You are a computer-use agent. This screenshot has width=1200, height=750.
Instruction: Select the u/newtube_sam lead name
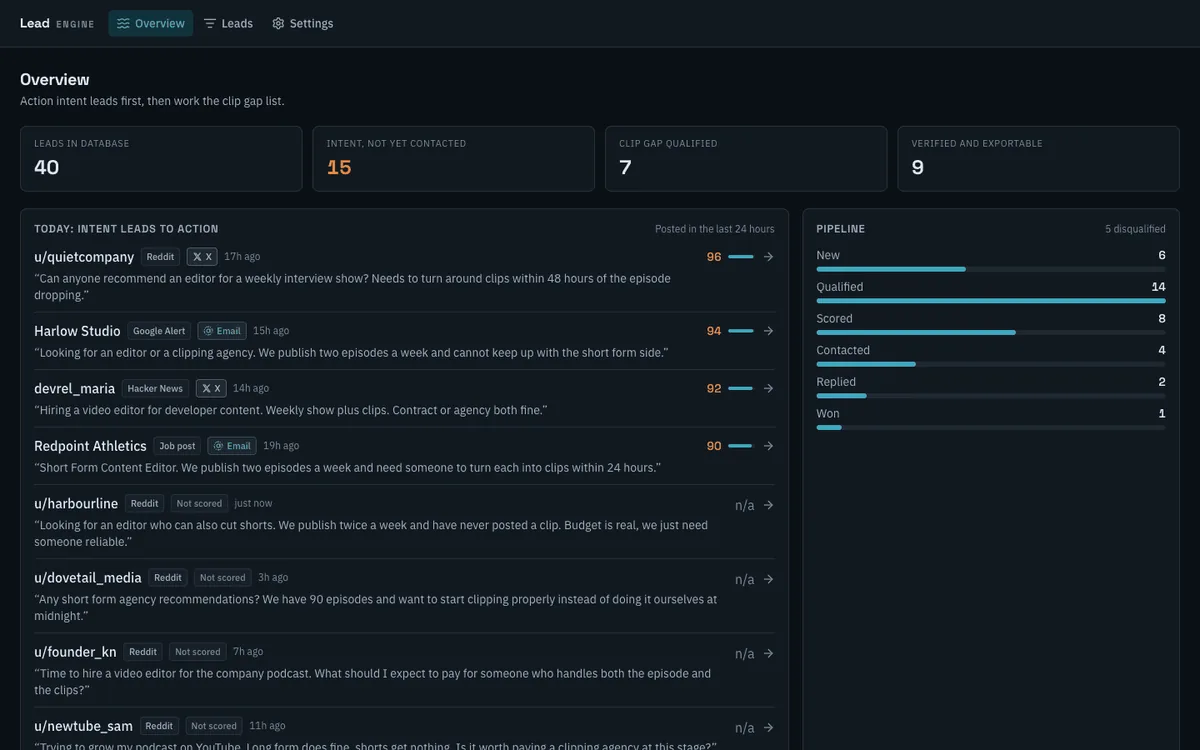coord(84,726)
